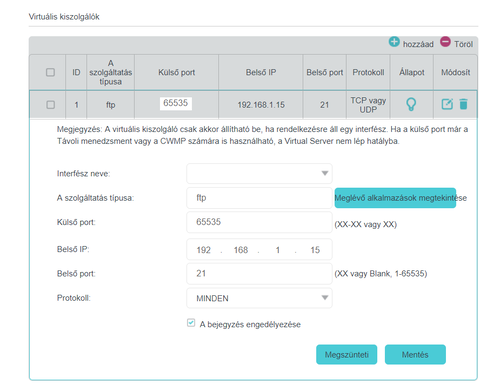Check the select-all checkbox in table header
This screenshot has height=384, width=480.
(50, 72)
